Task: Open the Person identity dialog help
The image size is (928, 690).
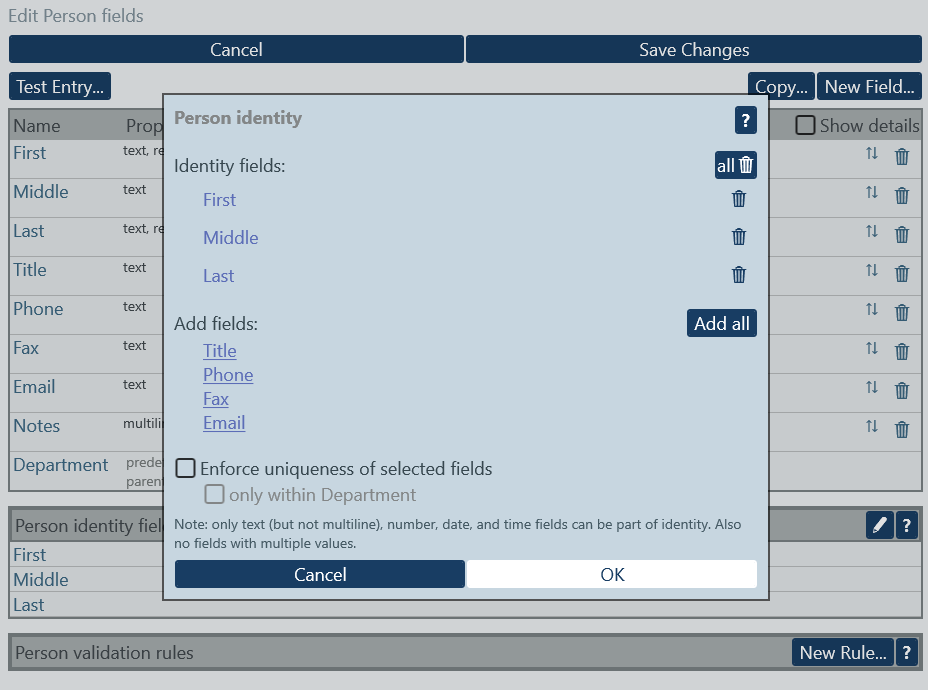Action: tap(745, 121)
